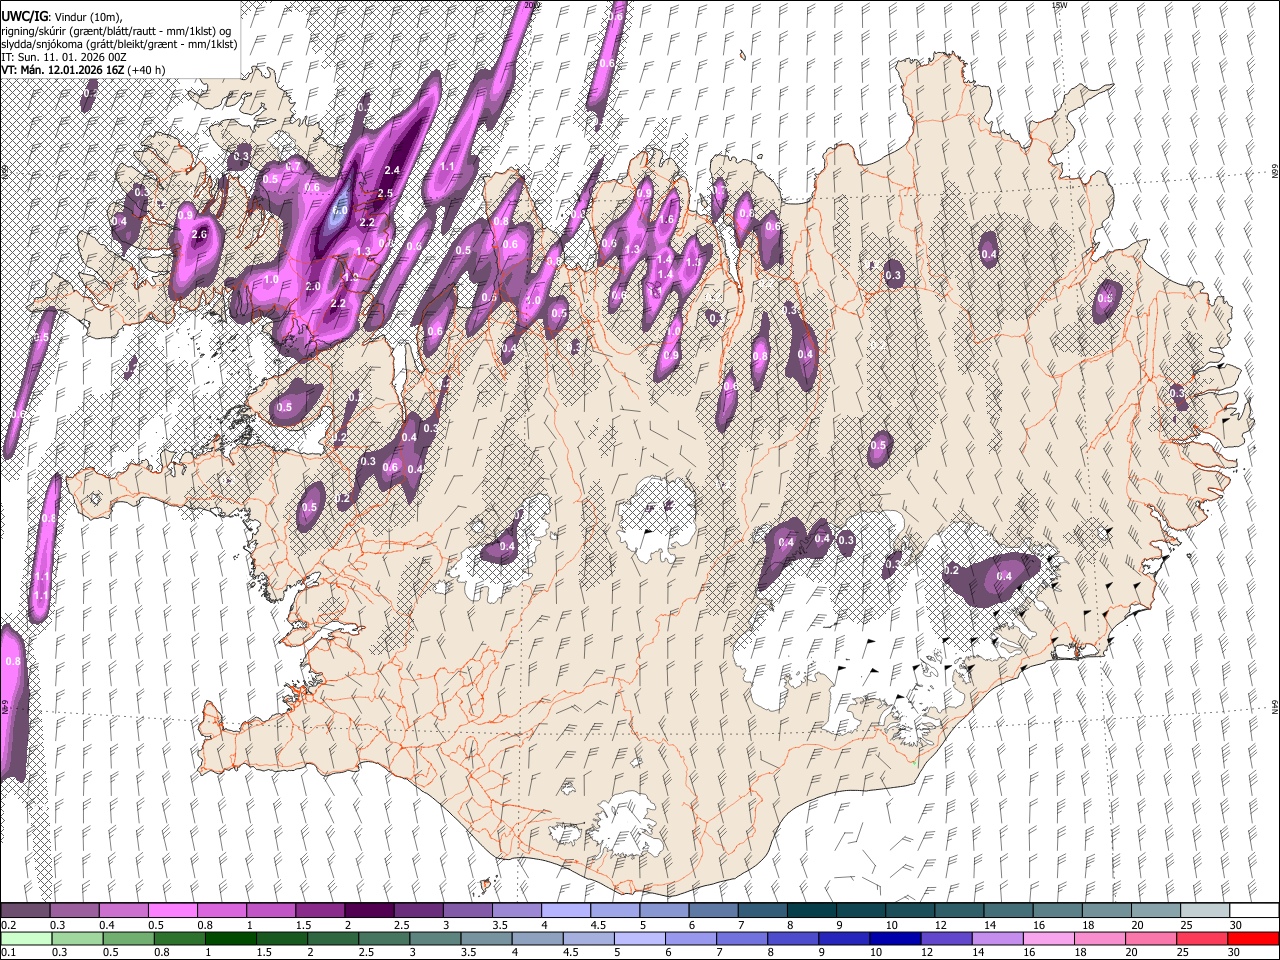Click the purple-row 2–2.5 darkest purple swatch
This screenshot has height=960, width=1280.
point(369,911)
